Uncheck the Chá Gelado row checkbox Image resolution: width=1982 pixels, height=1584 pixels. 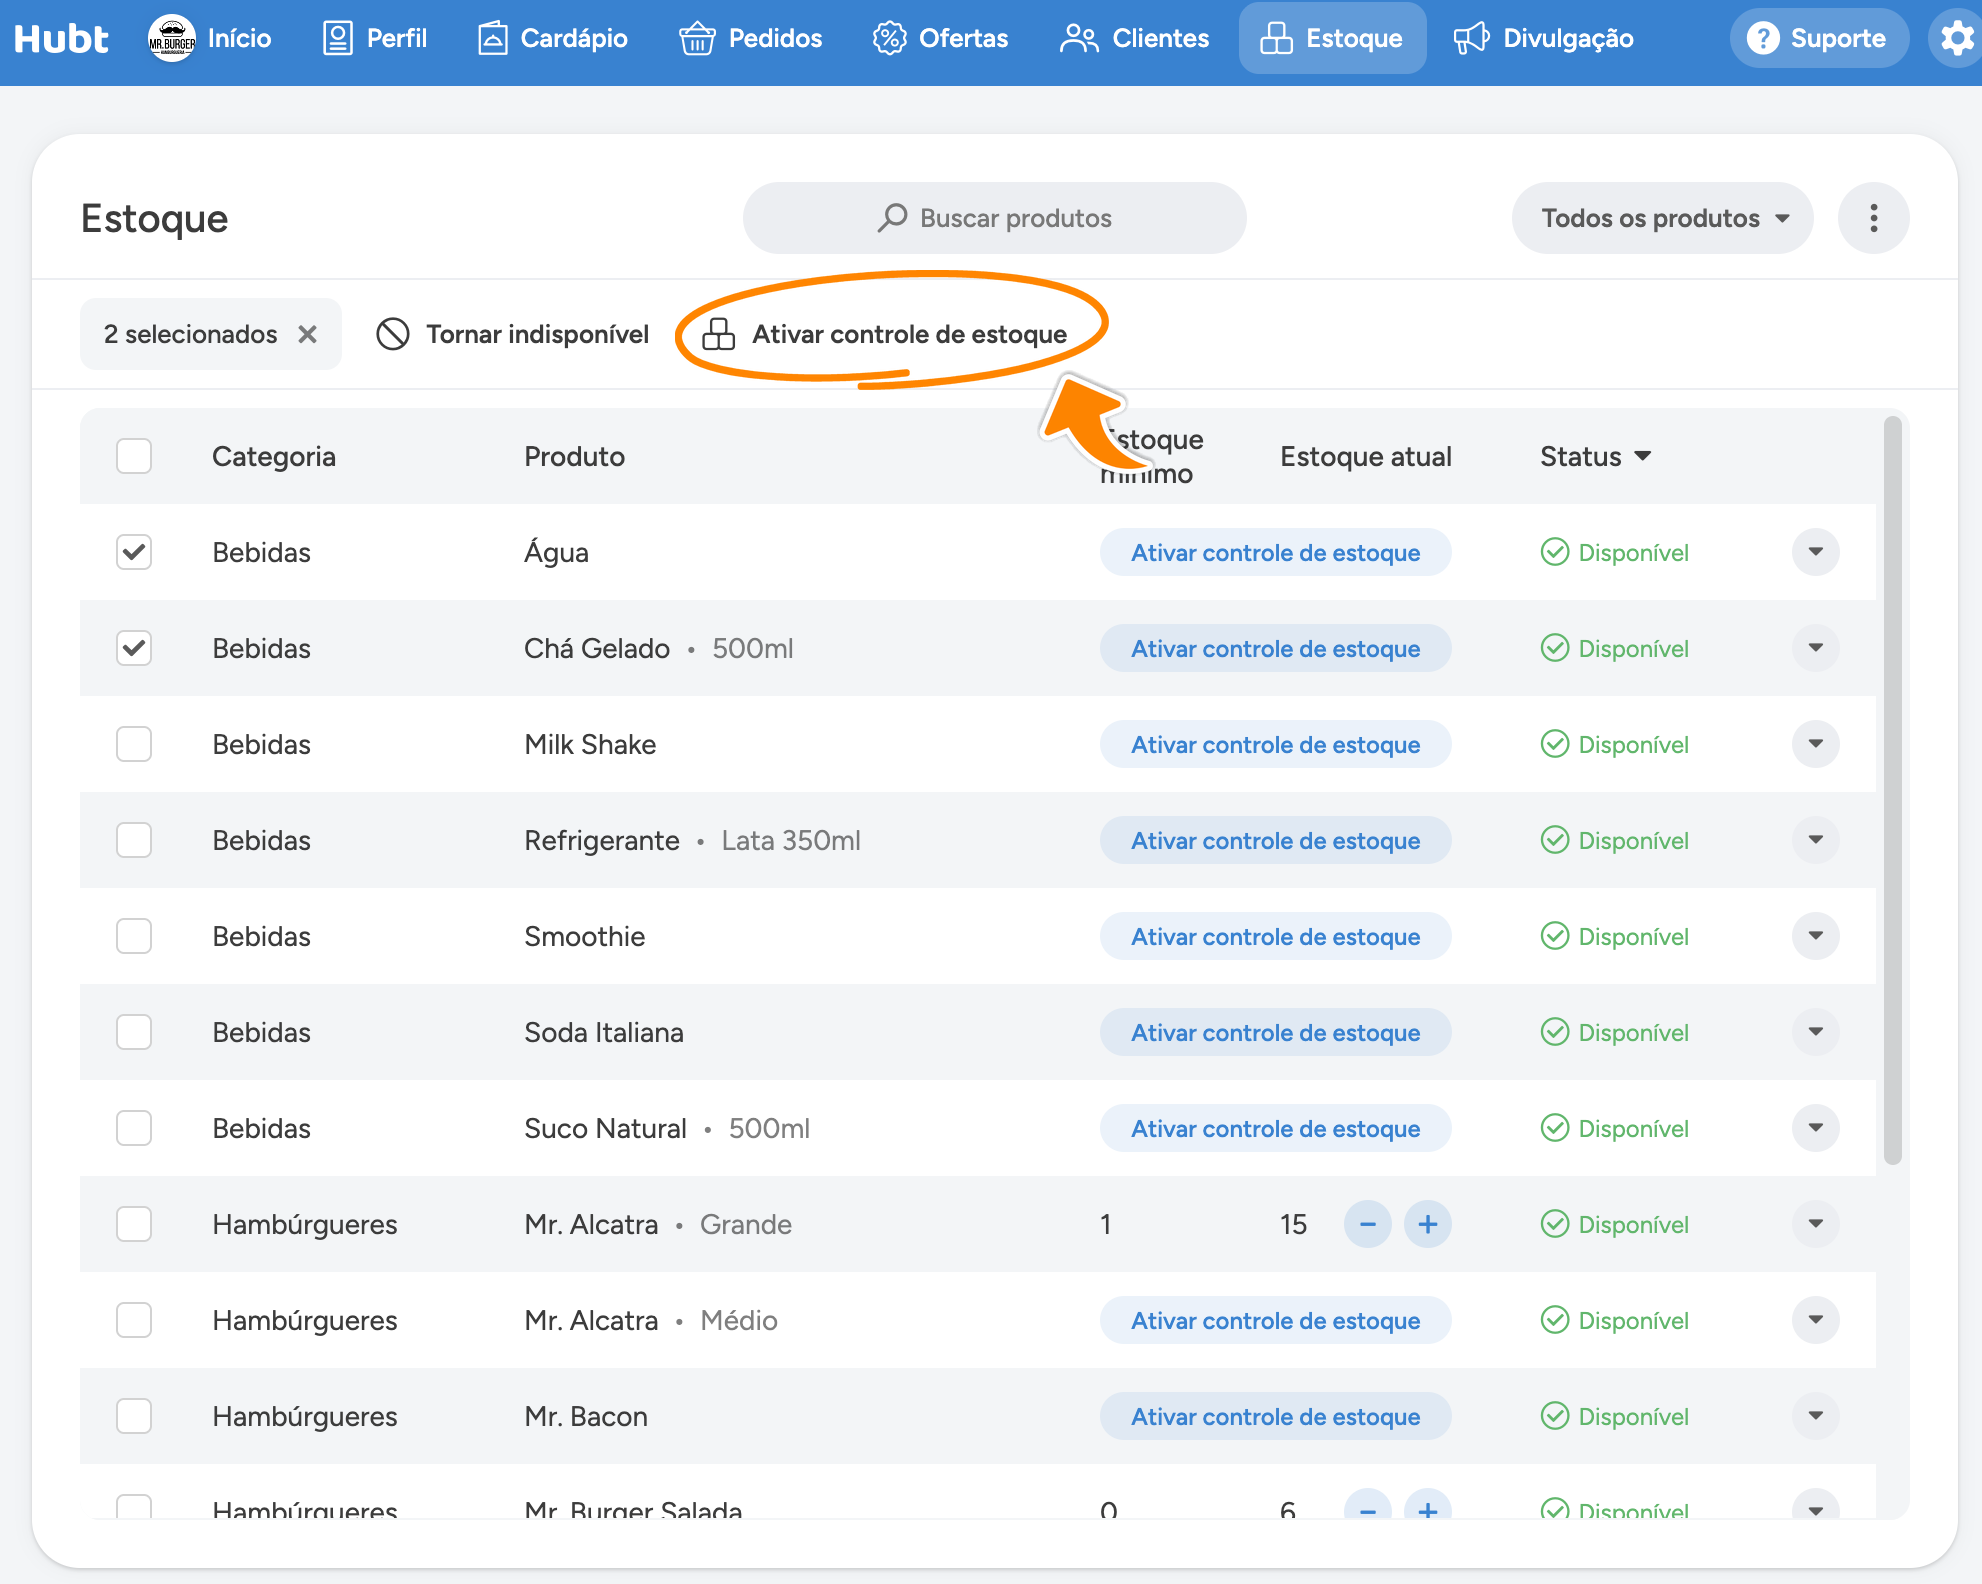point(134,648)
